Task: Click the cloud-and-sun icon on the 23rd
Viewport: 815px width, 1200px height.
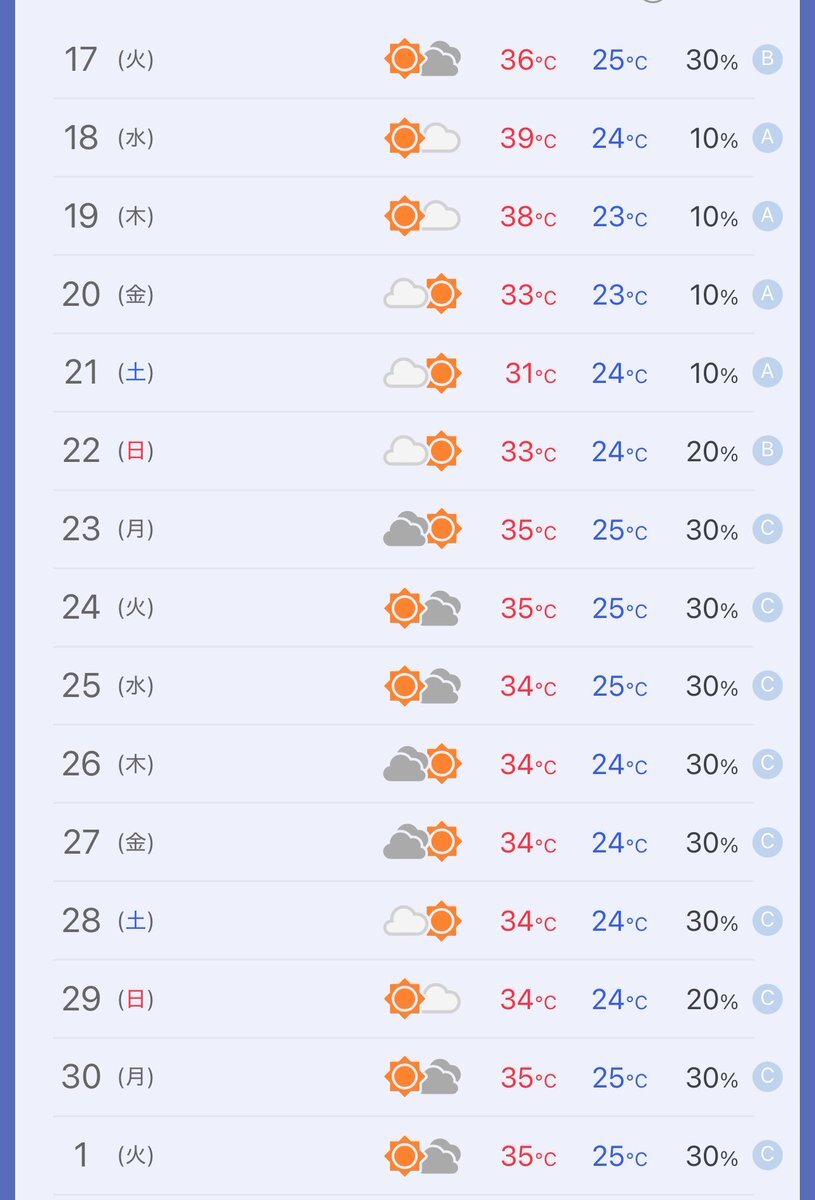Action: [x=422, y=529]
